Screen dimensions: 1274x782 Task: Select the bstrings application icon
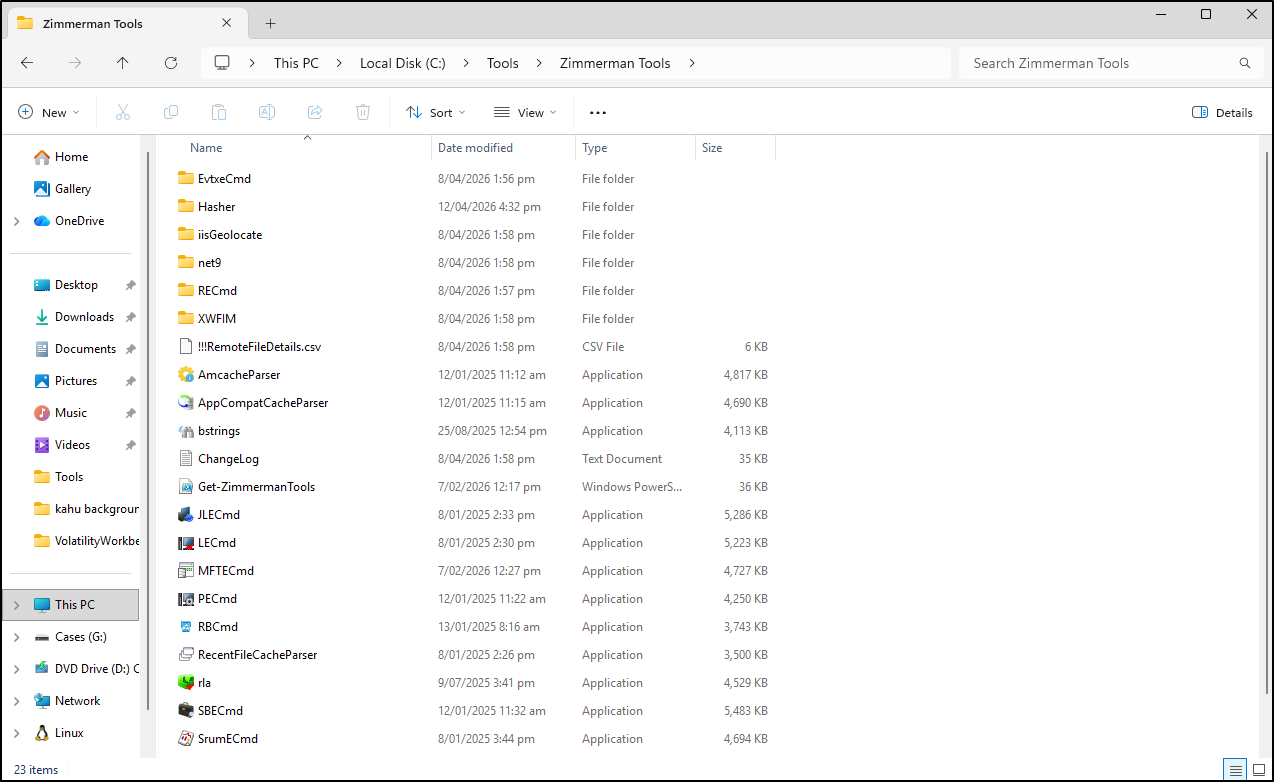(185, 431)
